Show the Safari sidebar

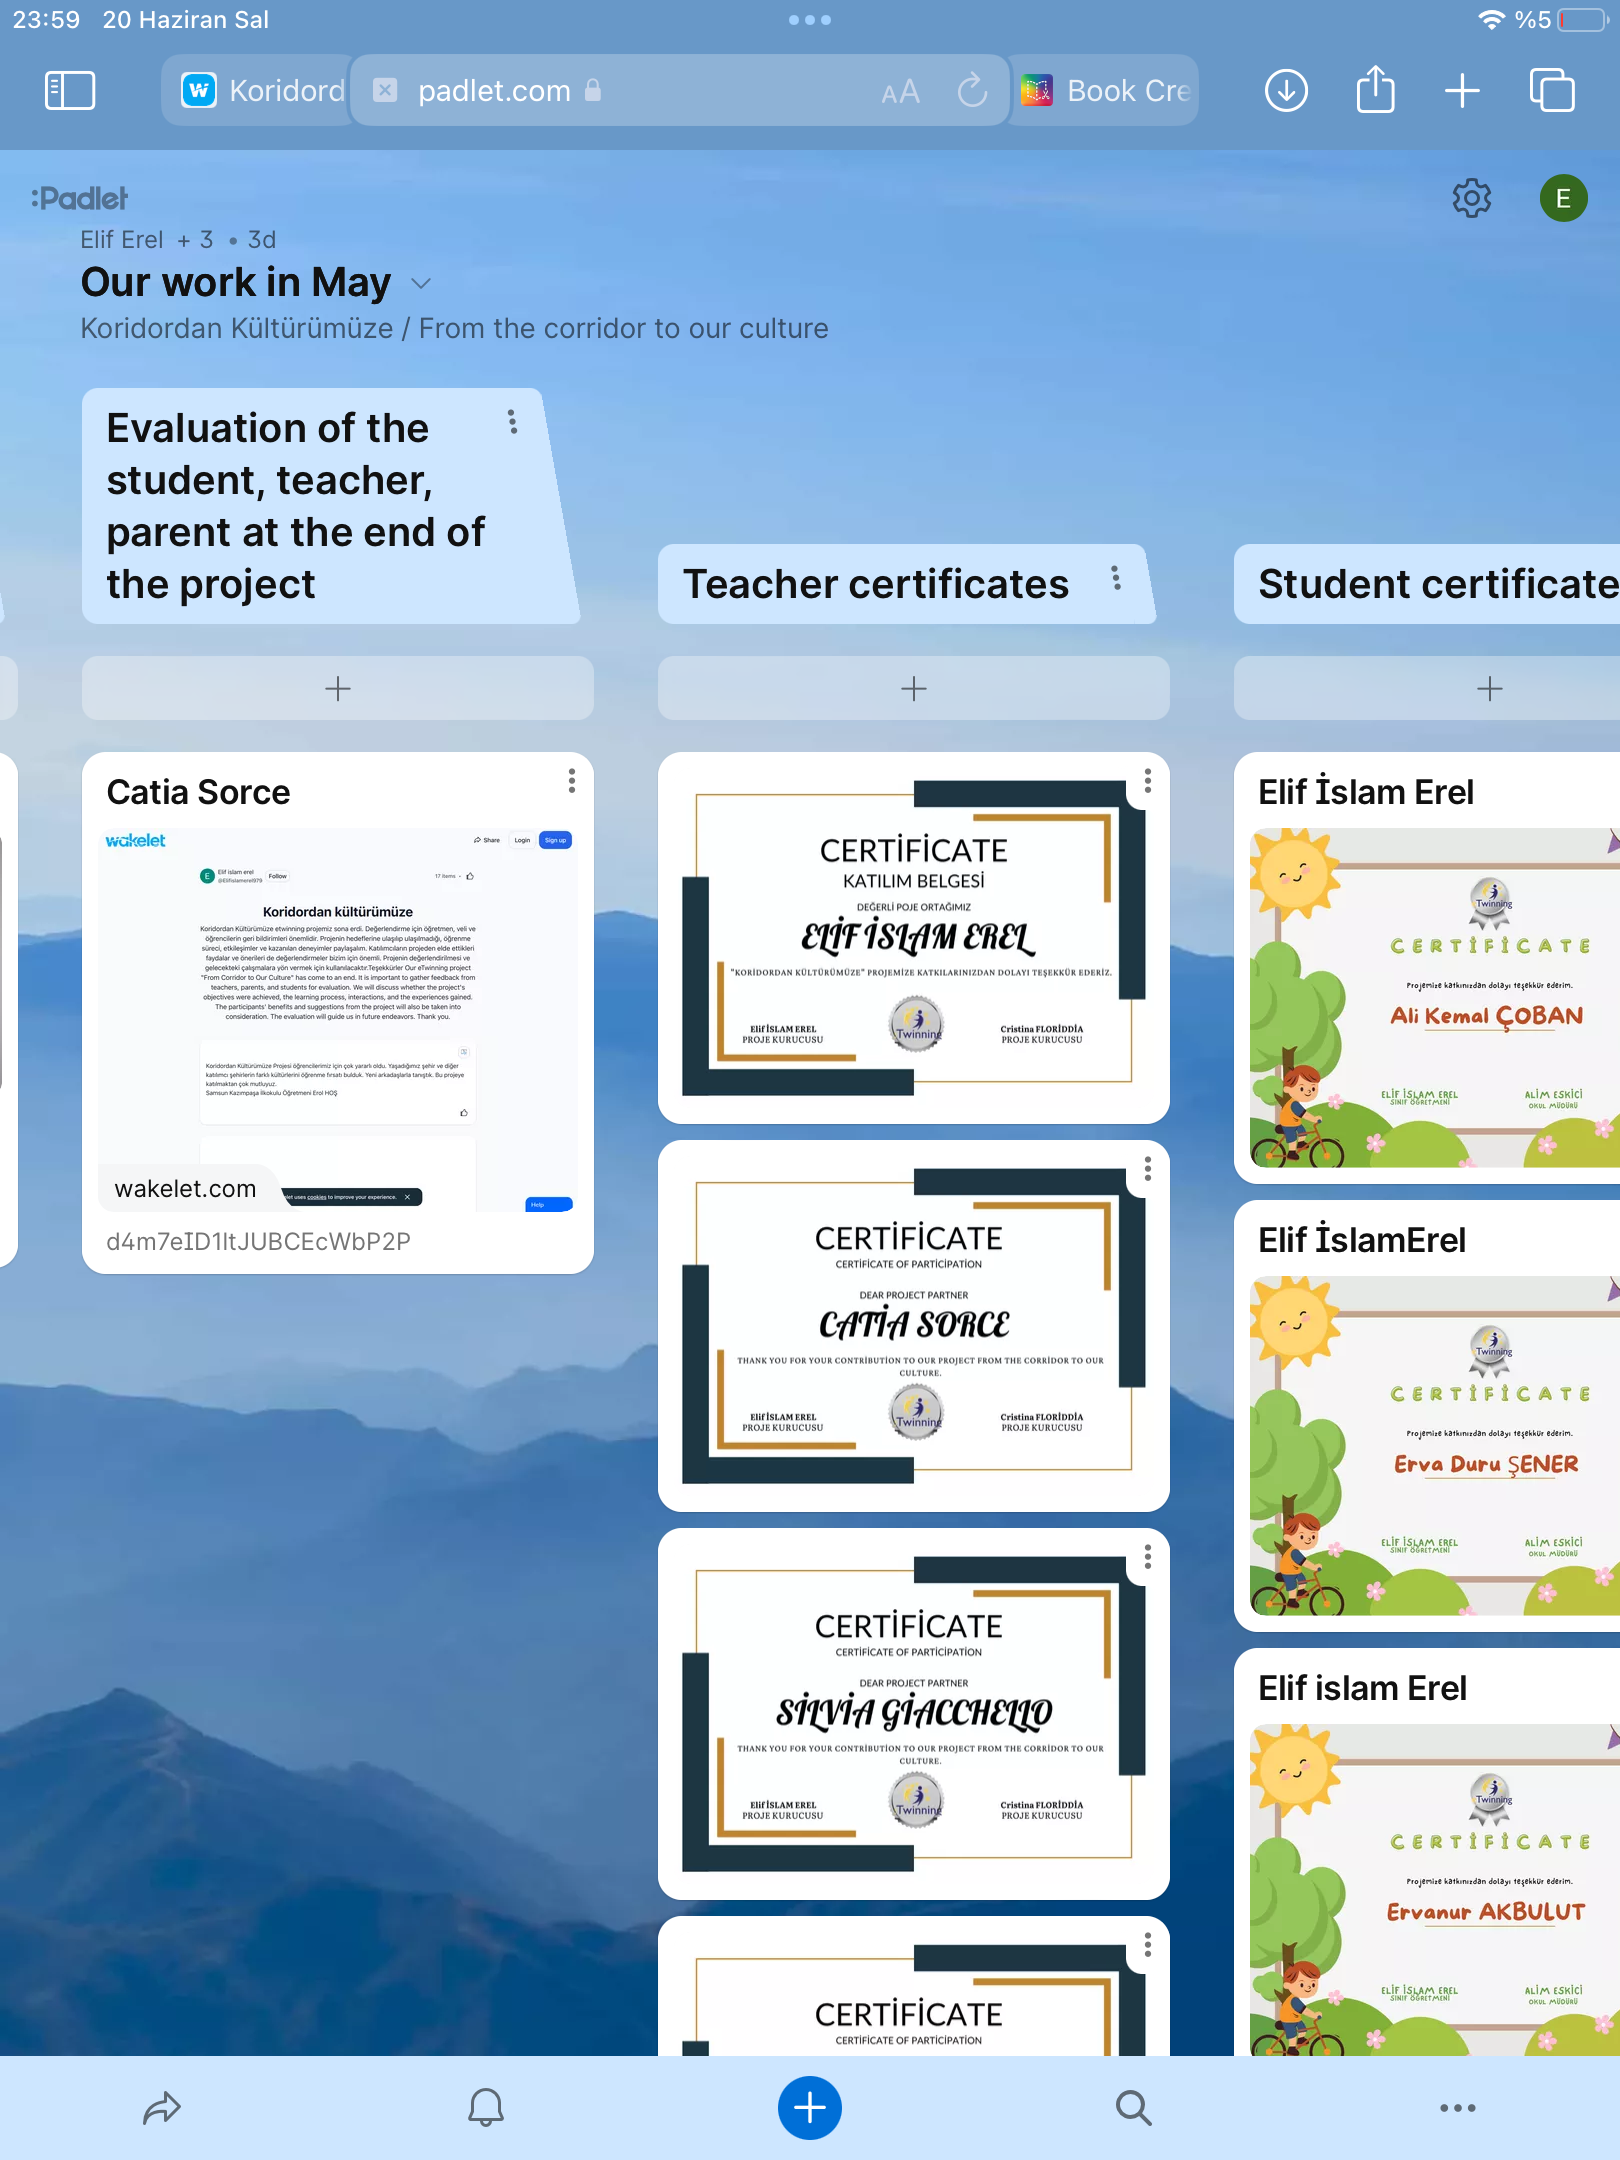70,91
